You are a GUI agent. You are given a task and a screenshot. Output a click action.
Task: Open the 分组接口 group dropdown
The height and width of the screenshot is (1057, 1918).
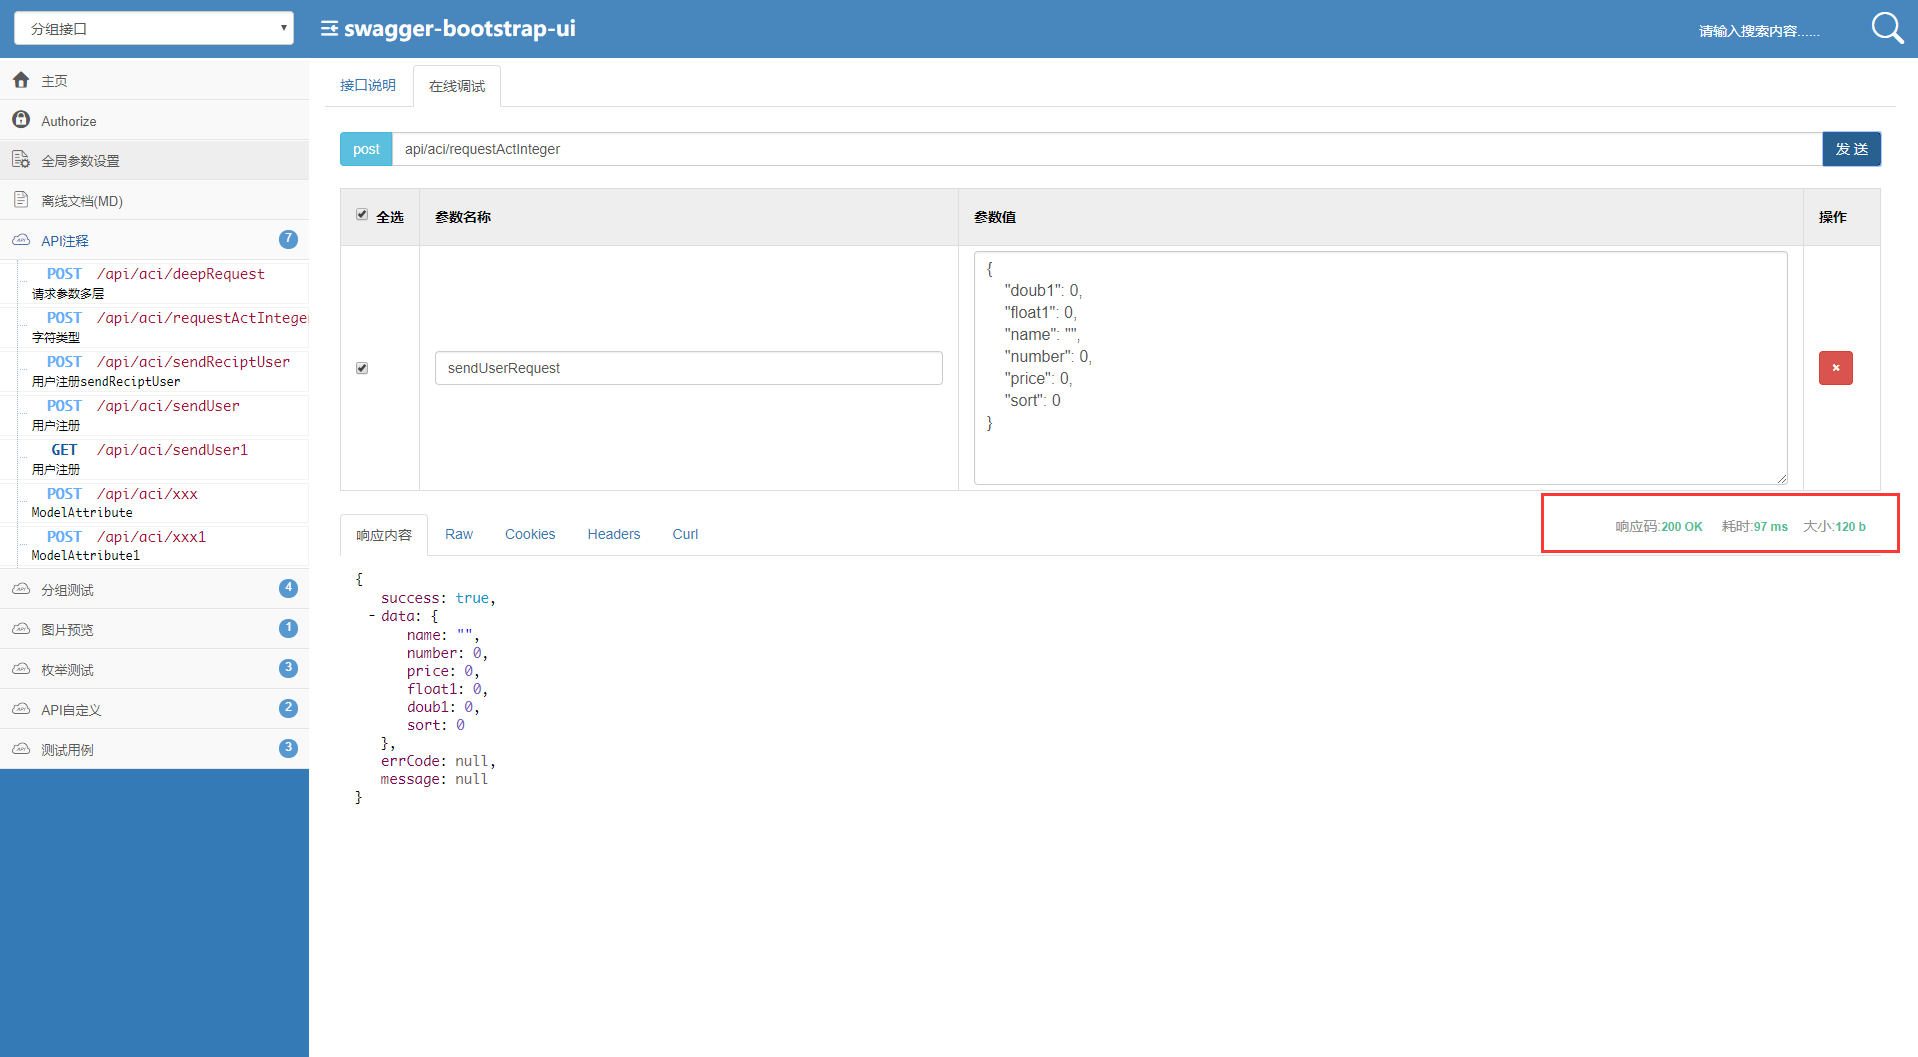pos(154,28)
